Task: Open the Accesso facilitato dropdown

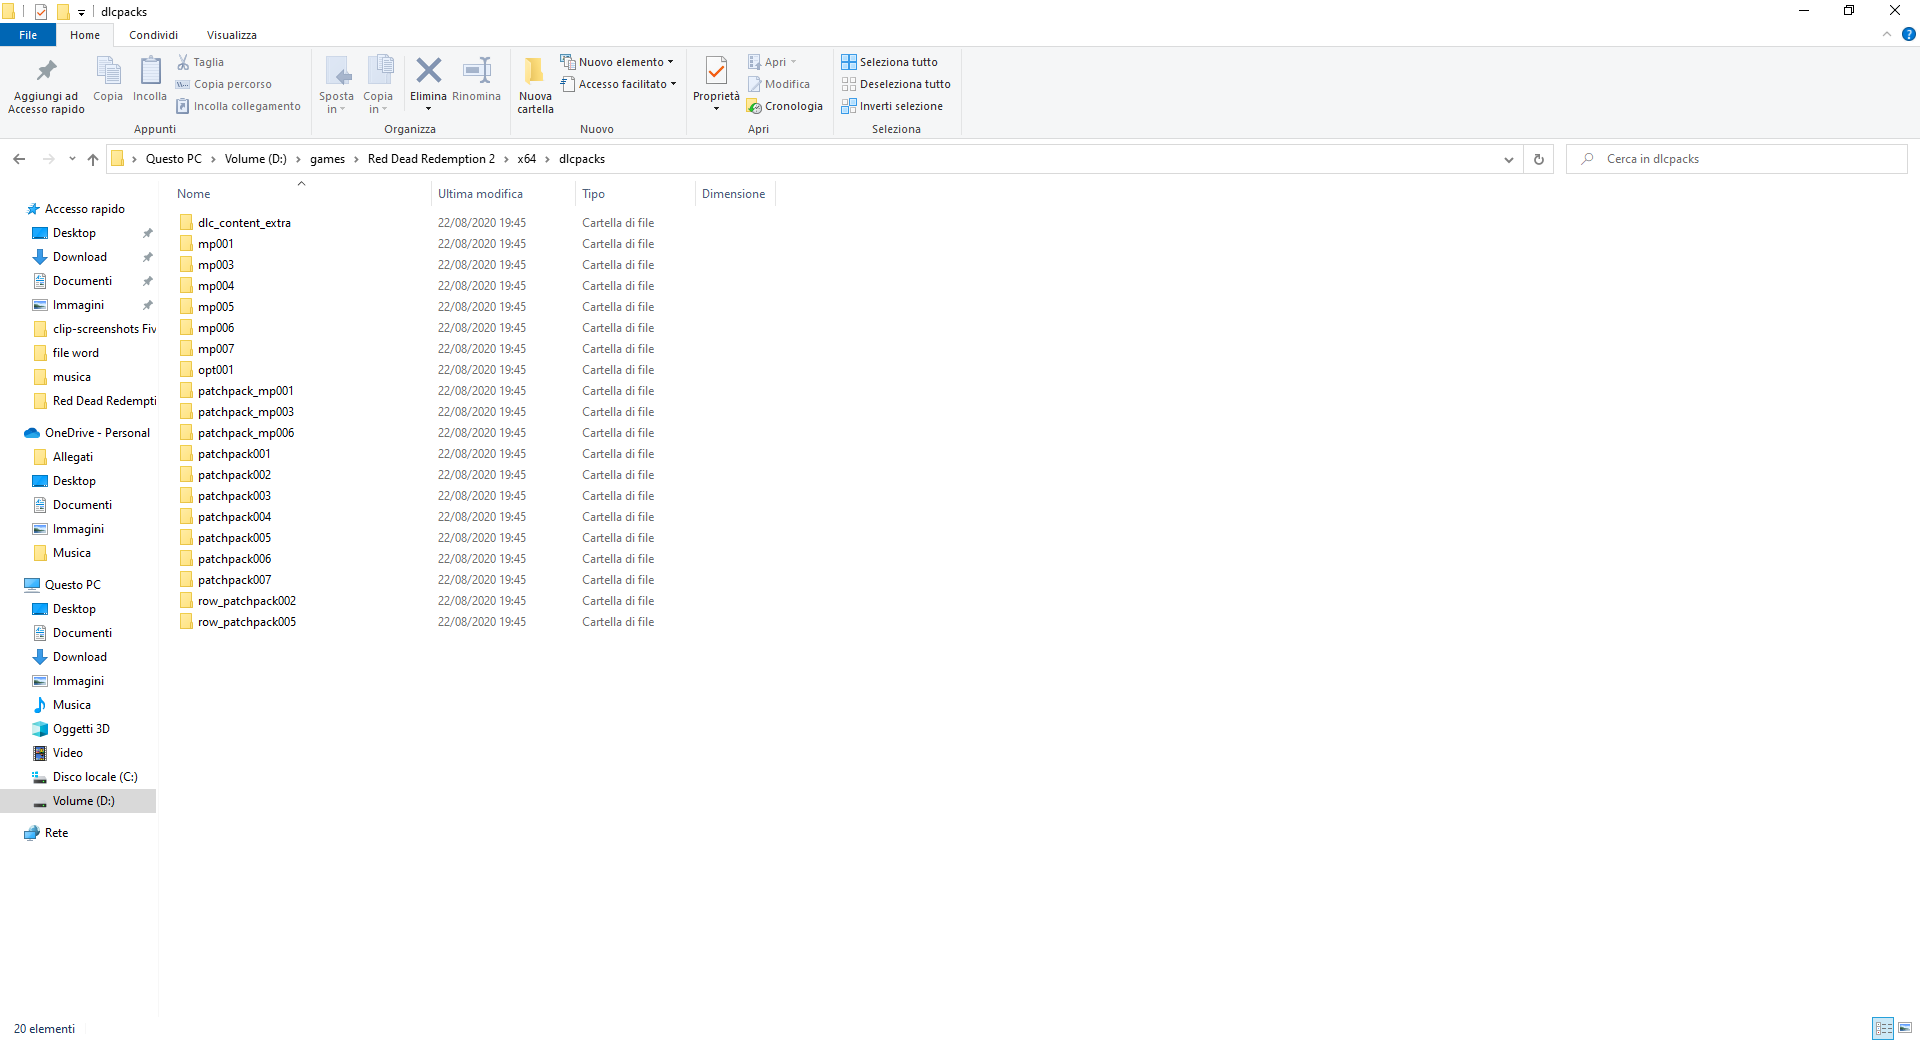Action: [618, 84]
